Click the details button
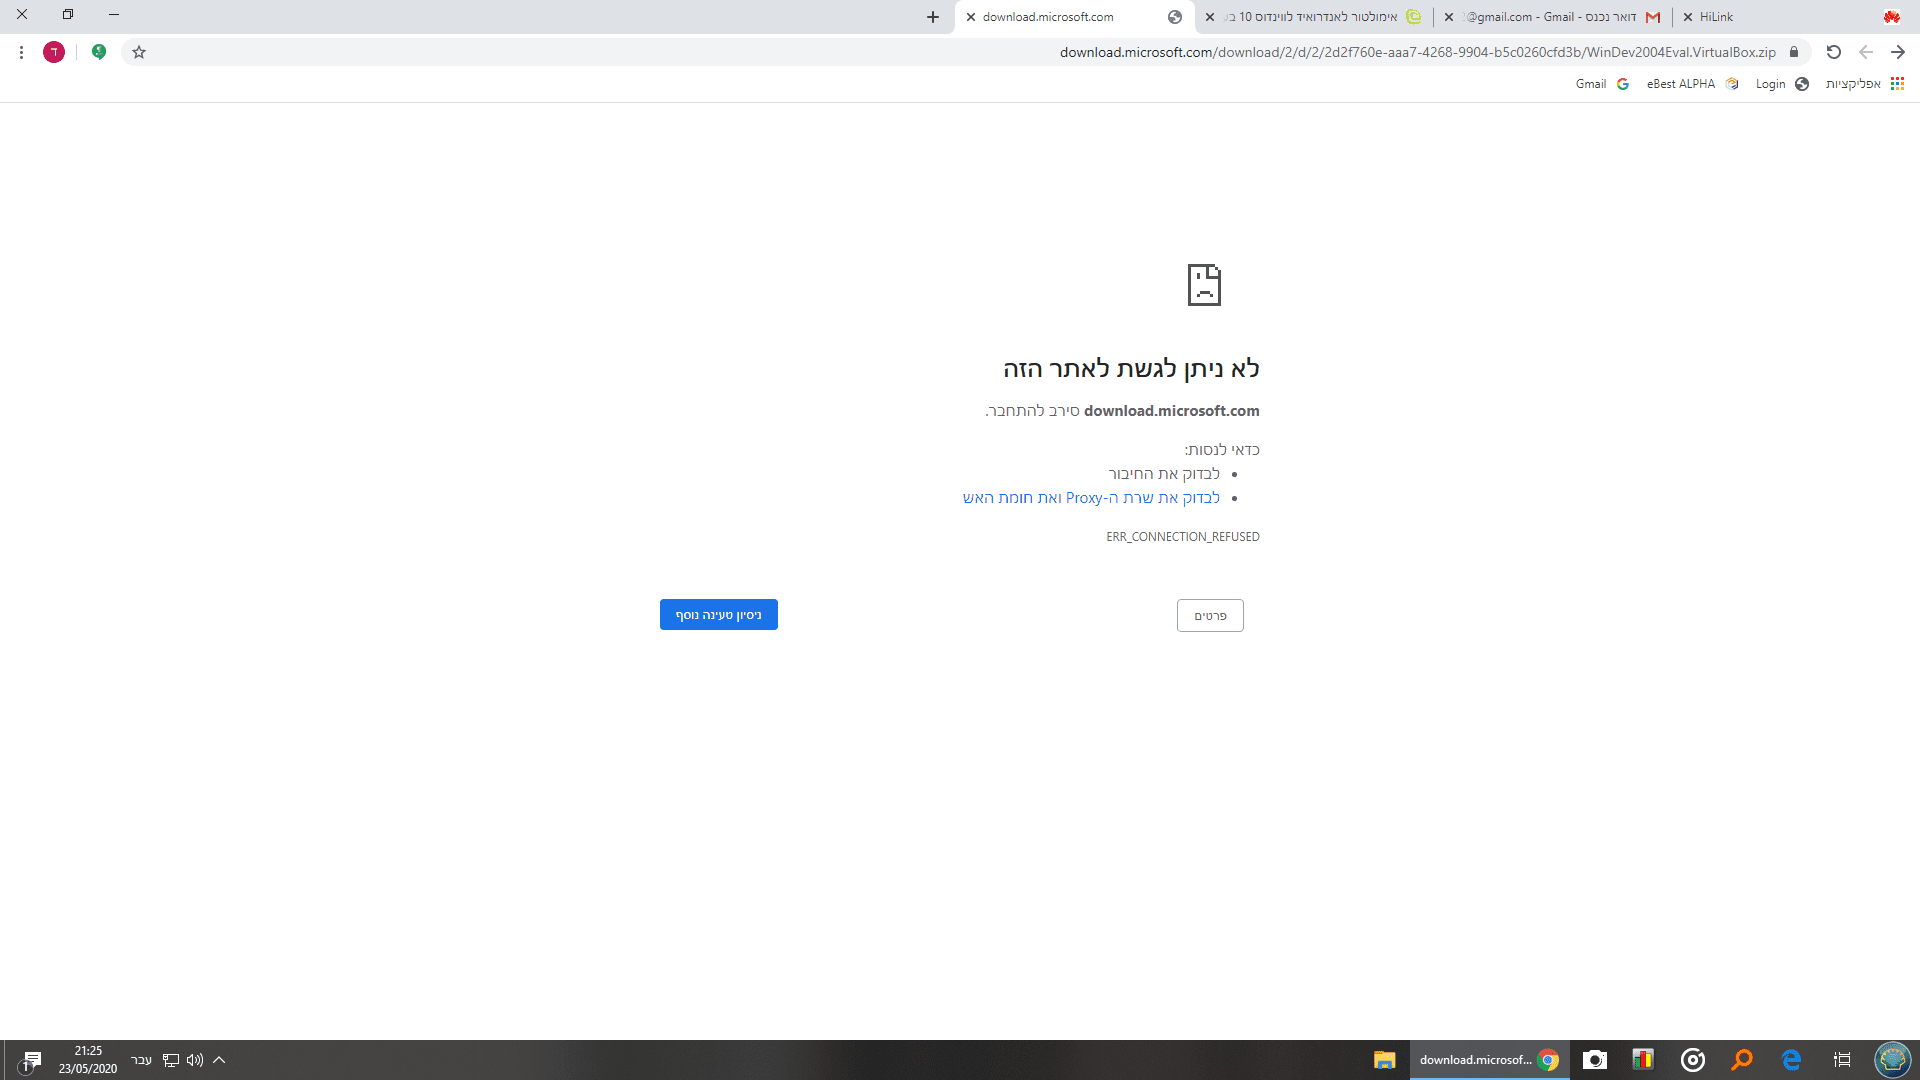Viewport: 1920px width, 1080px height. (1210, 616)
